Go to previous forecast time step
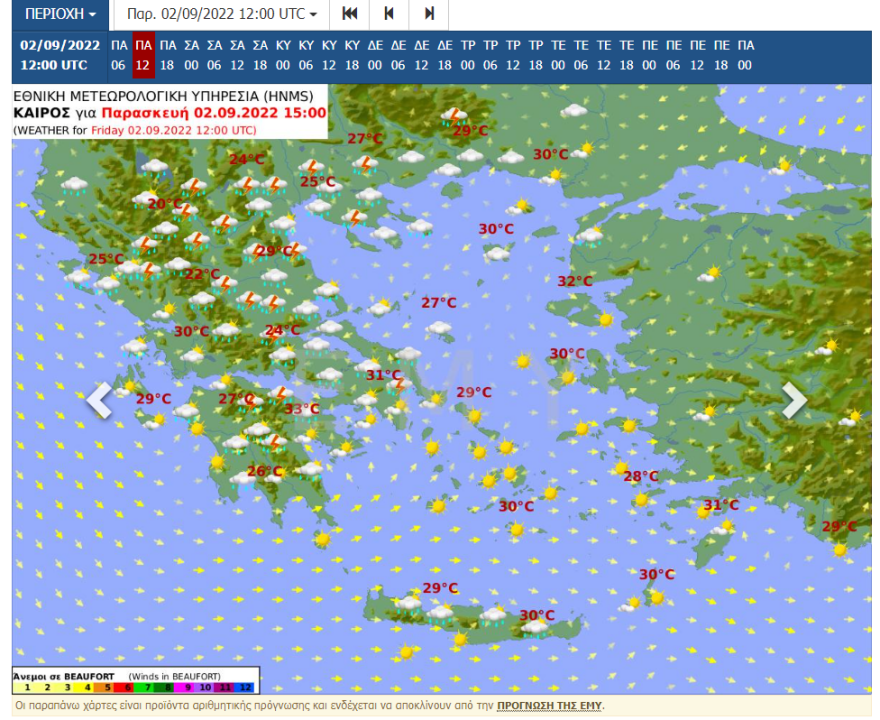Image resolution: width=880 pixels, height=720 pixels. click(389, 15)
